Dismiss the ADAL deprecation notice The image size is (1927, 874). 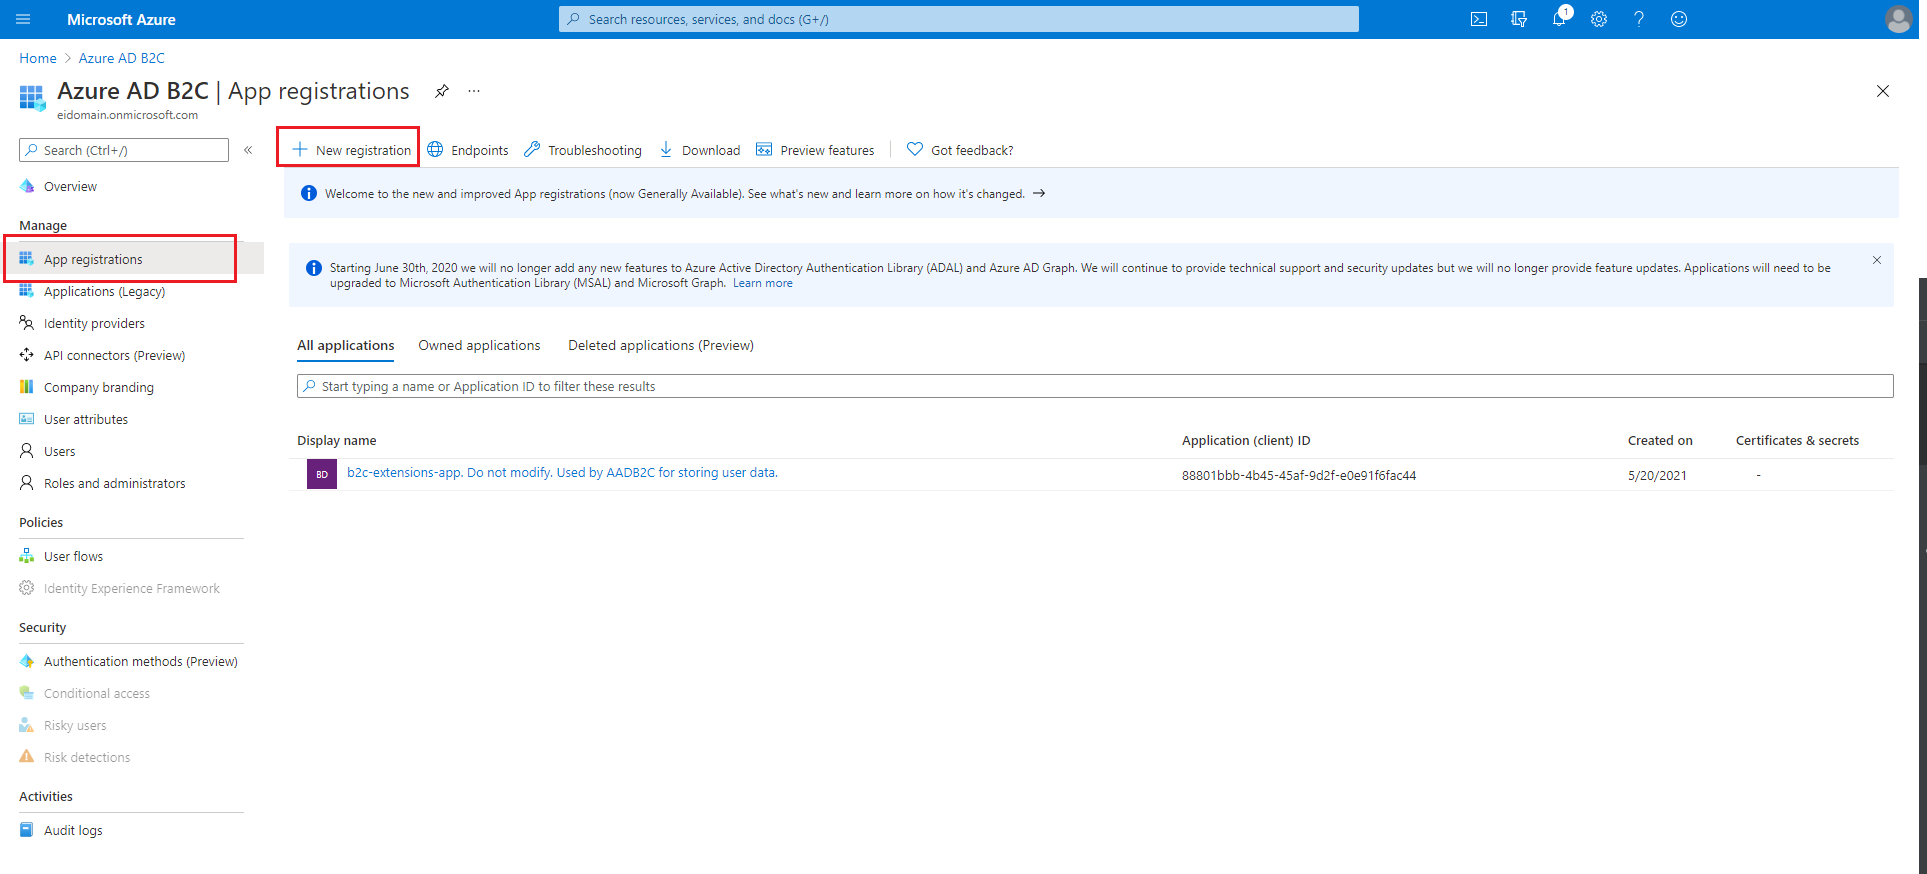pos(1877,260)
